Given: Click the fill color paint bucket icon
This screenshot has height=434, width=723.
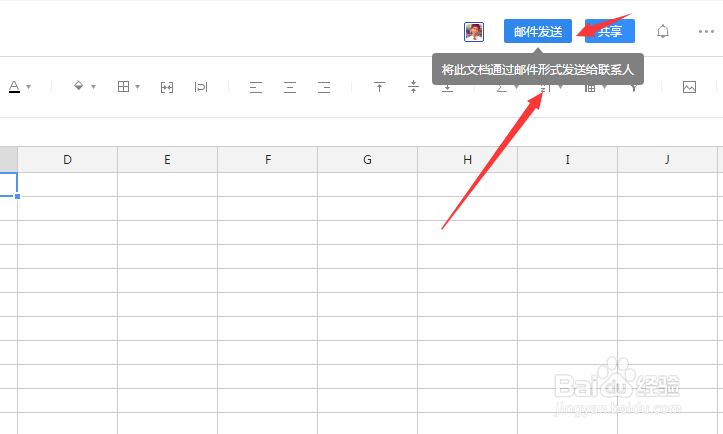Looking at the screenshot, I should pyautogui.click(x=78, y=87).
